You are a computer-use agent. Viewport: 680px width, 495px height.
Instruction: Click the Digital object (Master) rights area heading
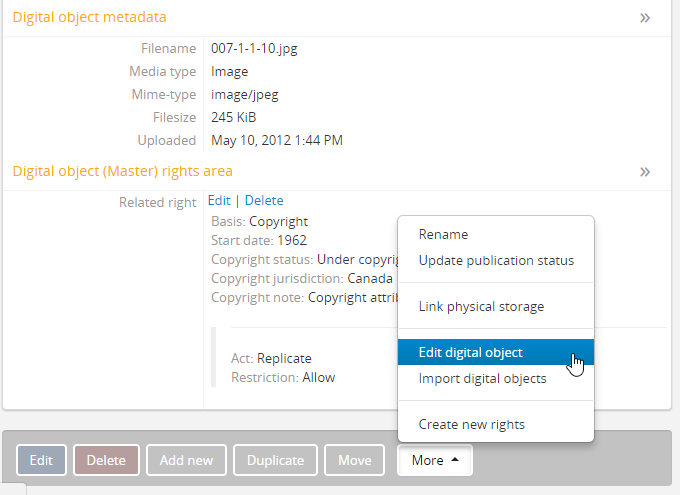(x=122, y=171)
